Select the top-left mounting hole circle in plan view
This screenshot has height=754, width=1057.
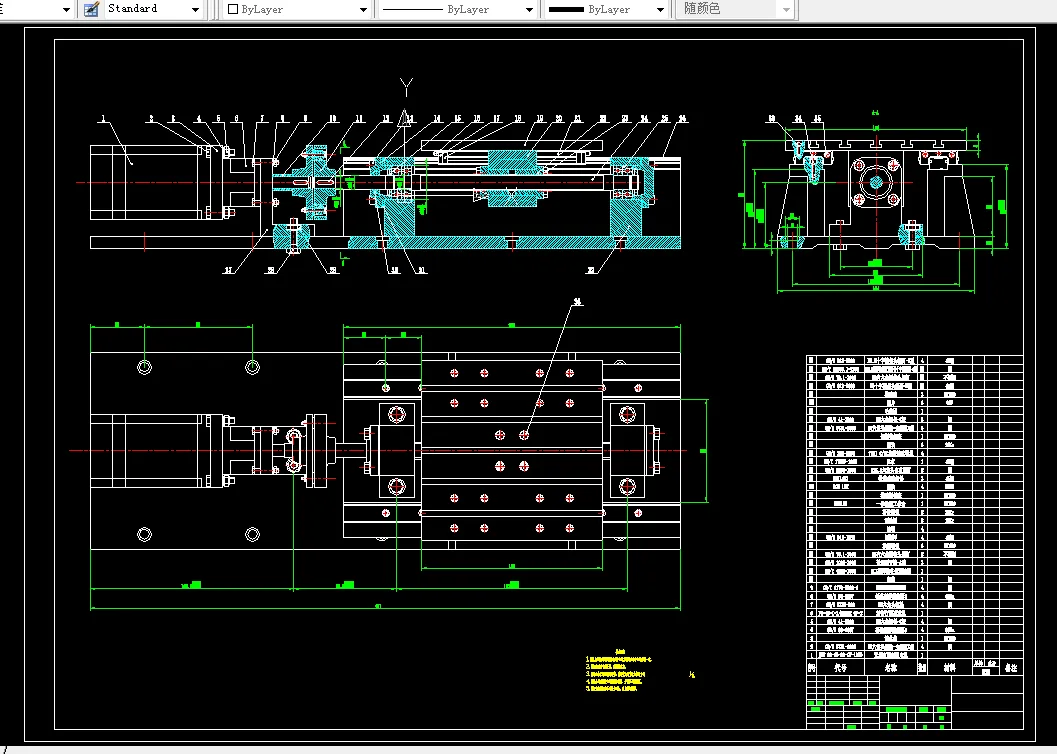pyautogui.click(x=144, y=367)
